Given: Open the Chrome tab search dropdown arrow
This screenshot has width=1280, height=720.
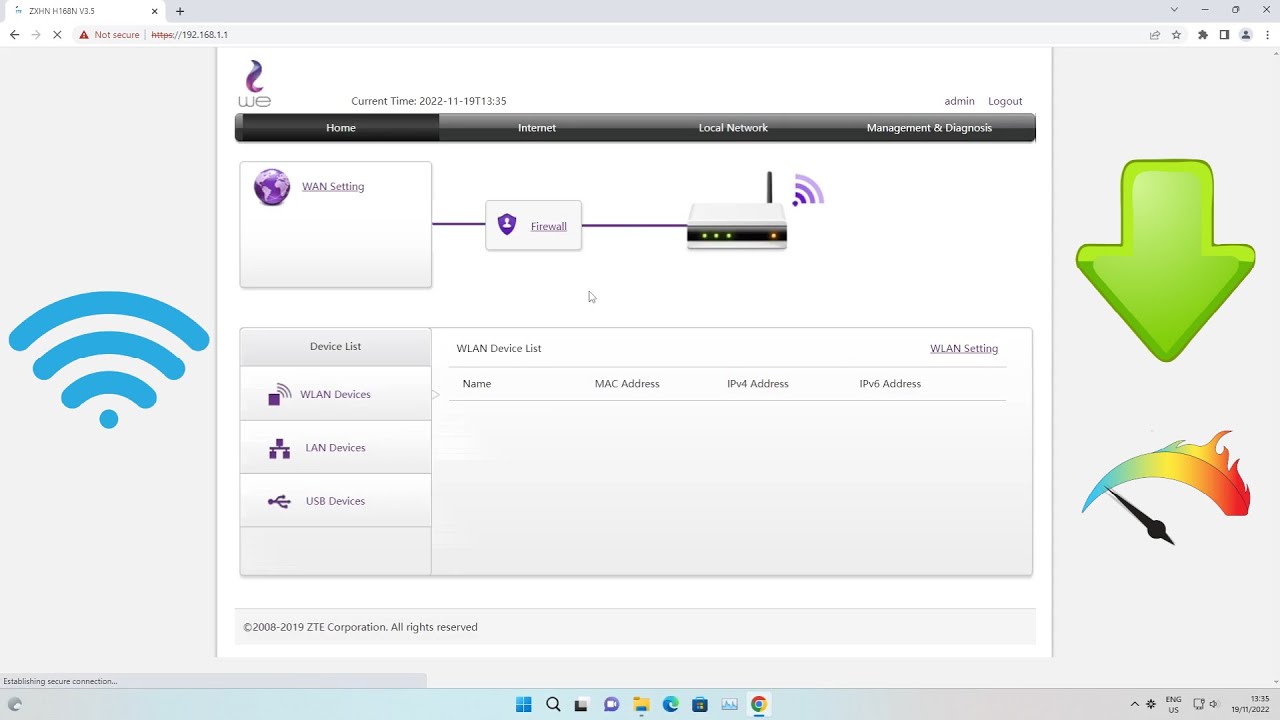Looking at the screenshot, I should tap(1174, 10).
